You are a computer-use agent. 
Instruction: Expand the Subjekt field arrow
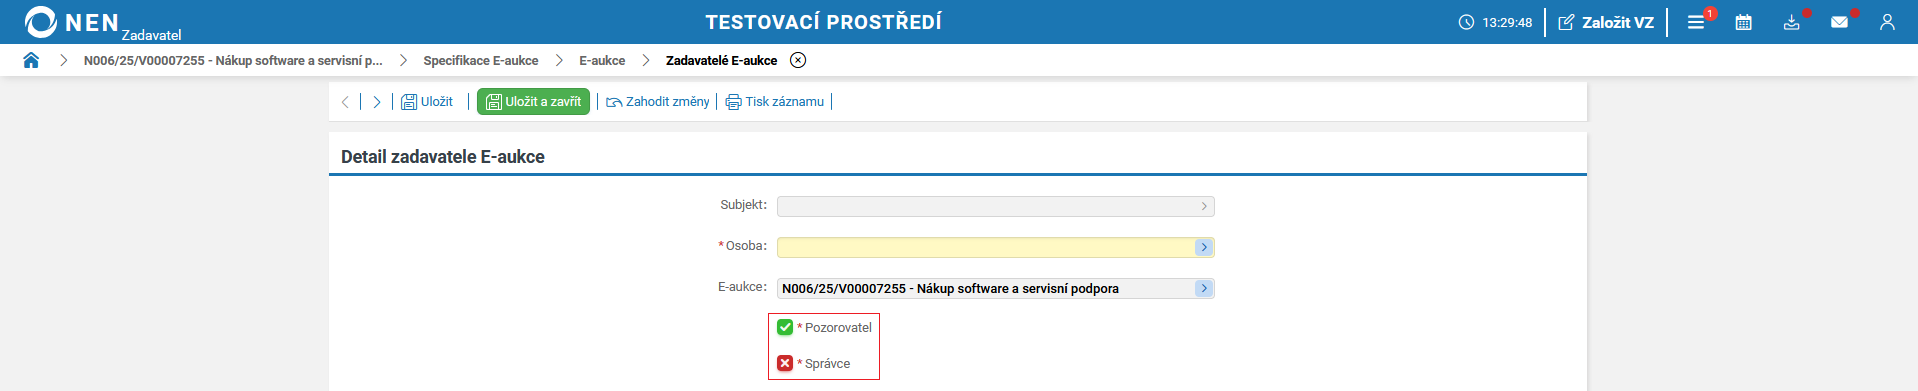tap(1204, 206)
